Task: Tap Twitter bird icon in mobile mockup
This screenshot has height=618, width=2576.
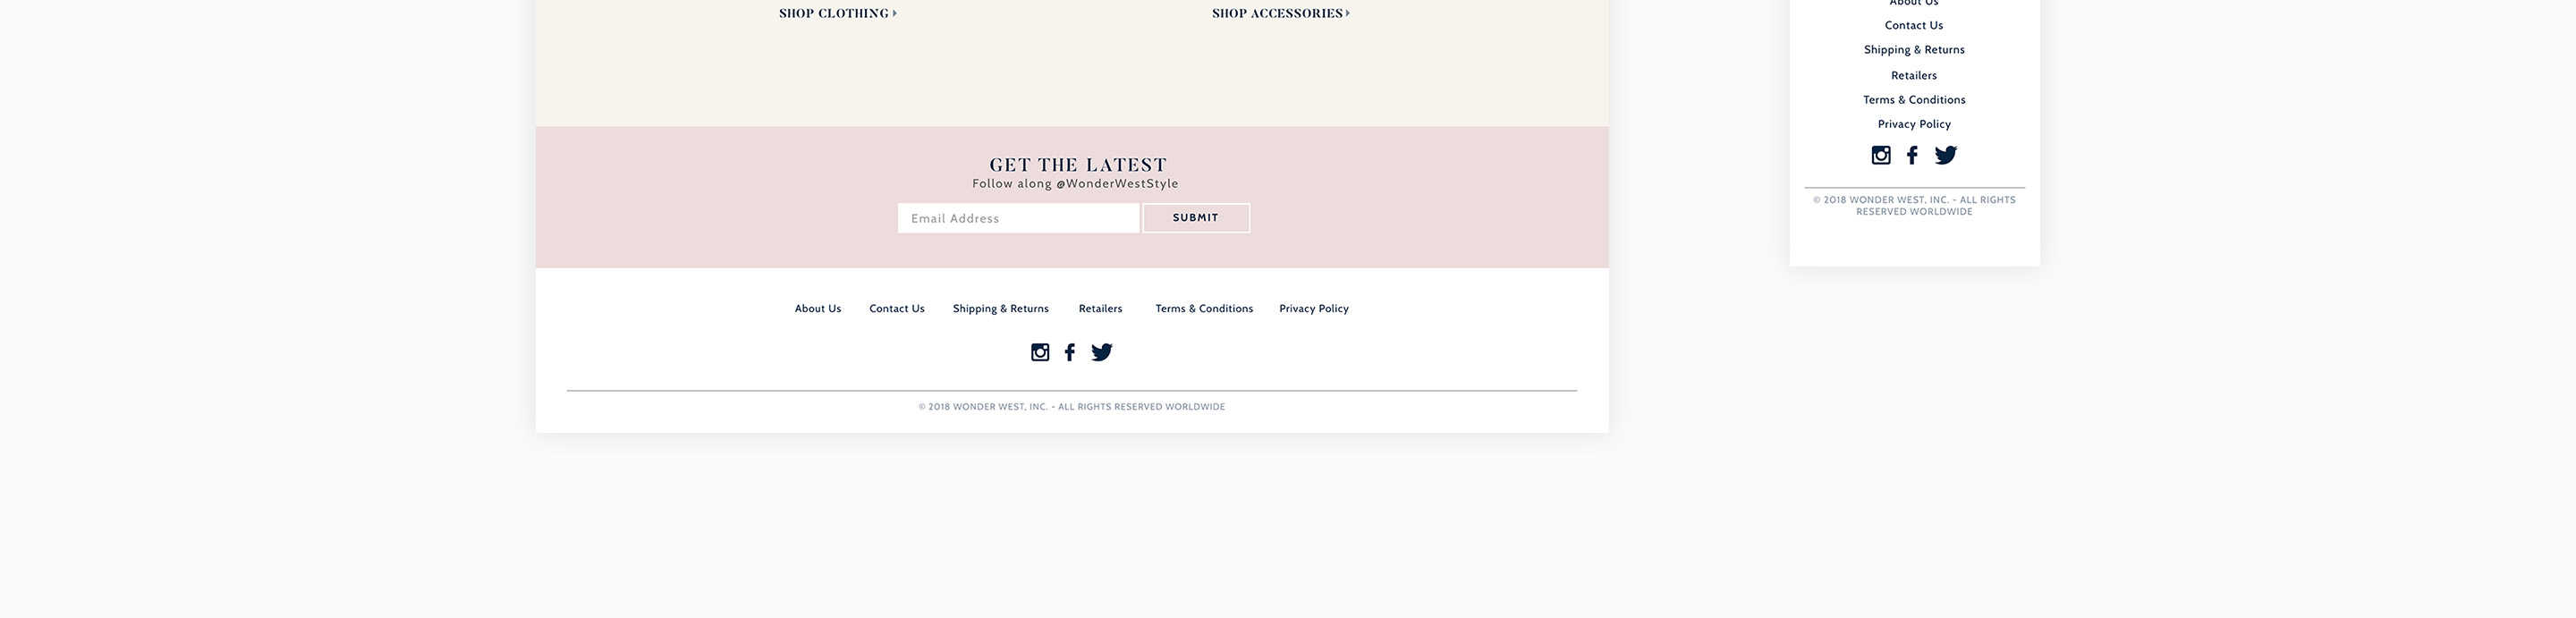Action: click(x=1945, y=155)
